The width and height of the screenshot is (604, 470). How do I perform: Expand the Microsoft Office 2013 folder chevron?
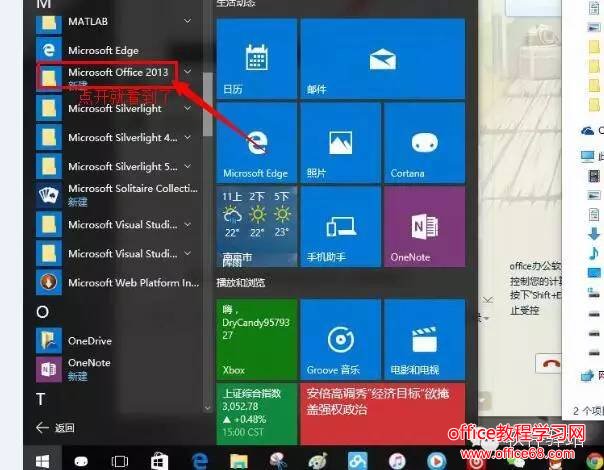(188, 71)
